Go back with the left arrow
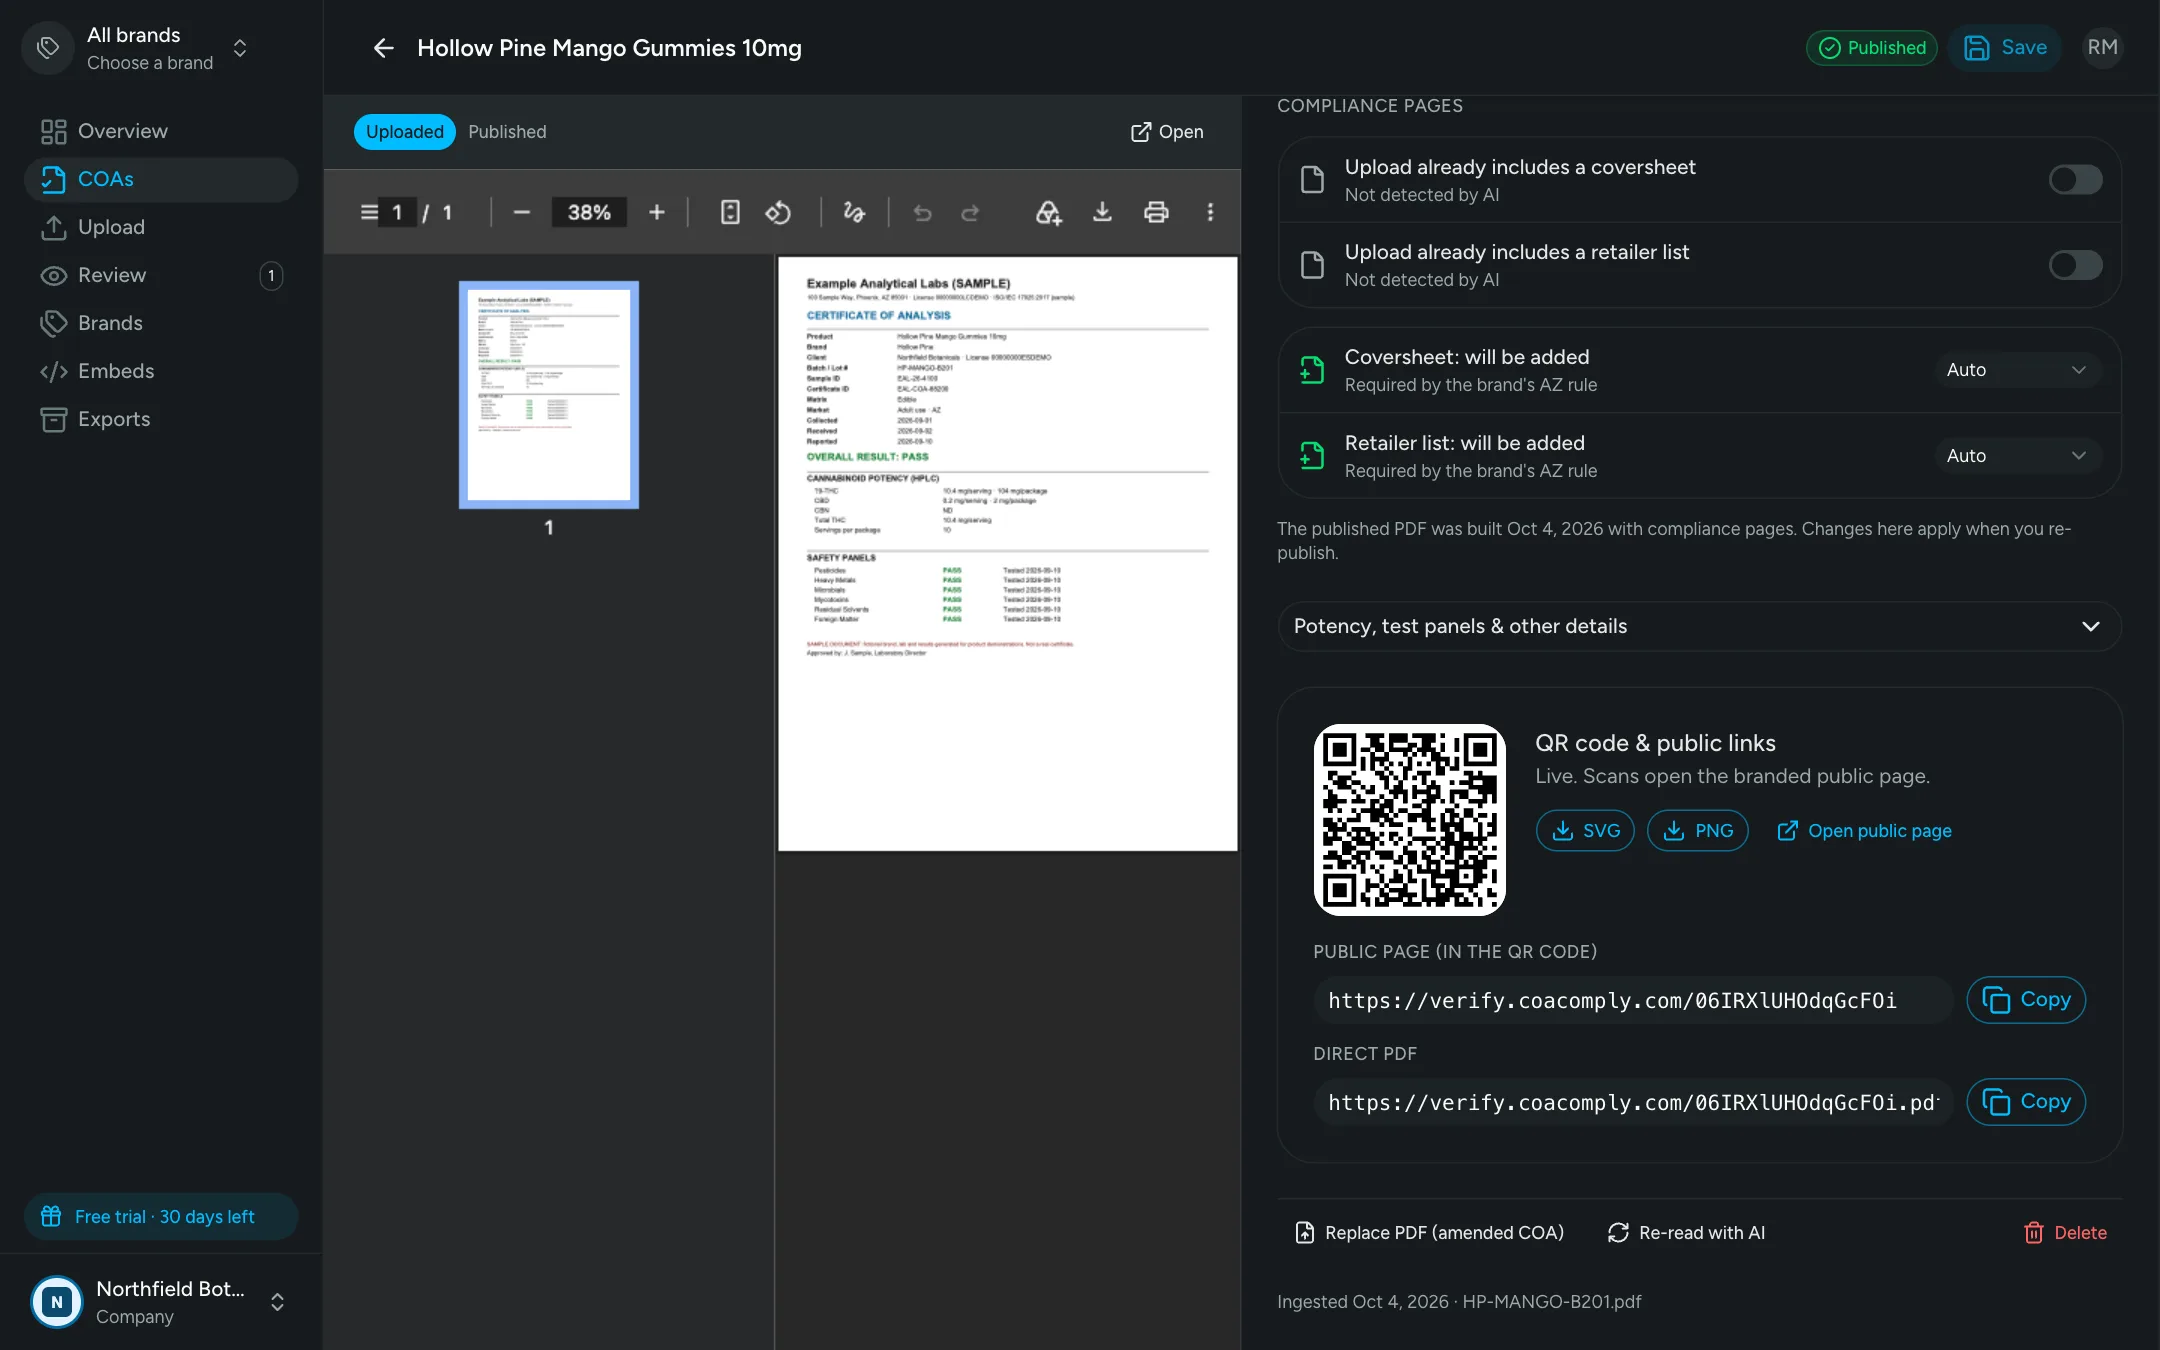The width and height of the screenshot is (2160, 1350). tap(383, 48)
